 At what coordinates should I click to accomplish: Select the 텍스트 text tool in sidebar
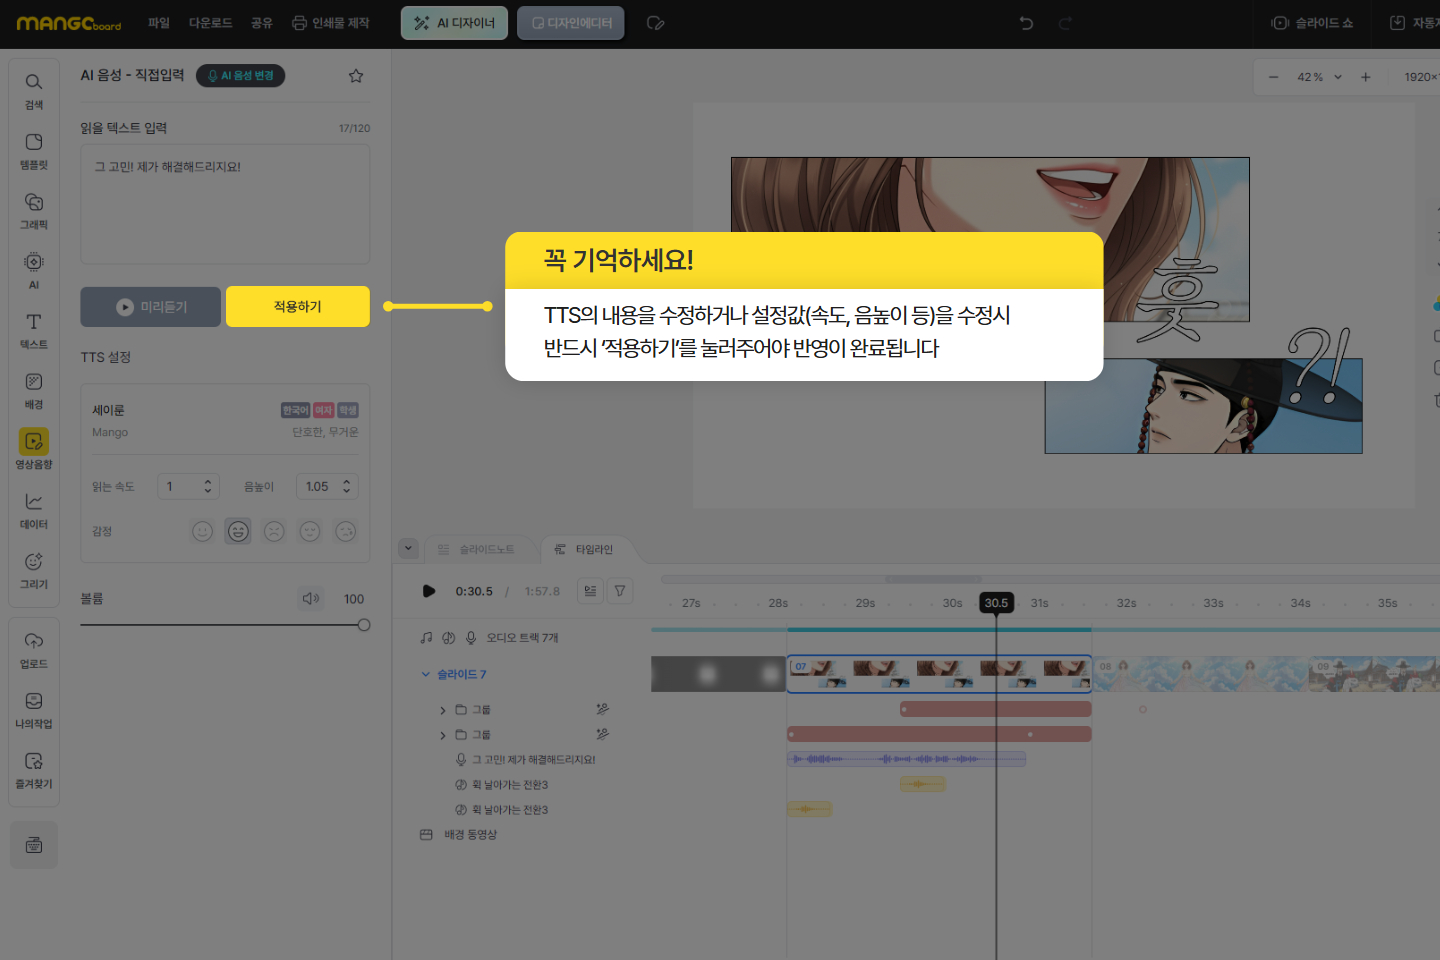click(33, 330)
